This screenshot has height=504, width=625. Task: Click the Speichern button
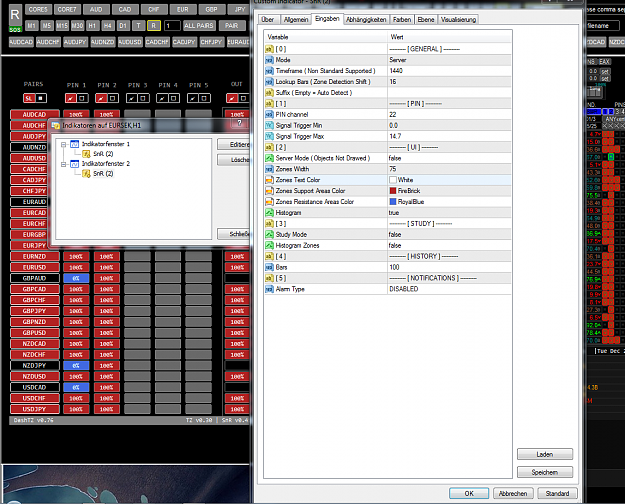tap(545, 472)
